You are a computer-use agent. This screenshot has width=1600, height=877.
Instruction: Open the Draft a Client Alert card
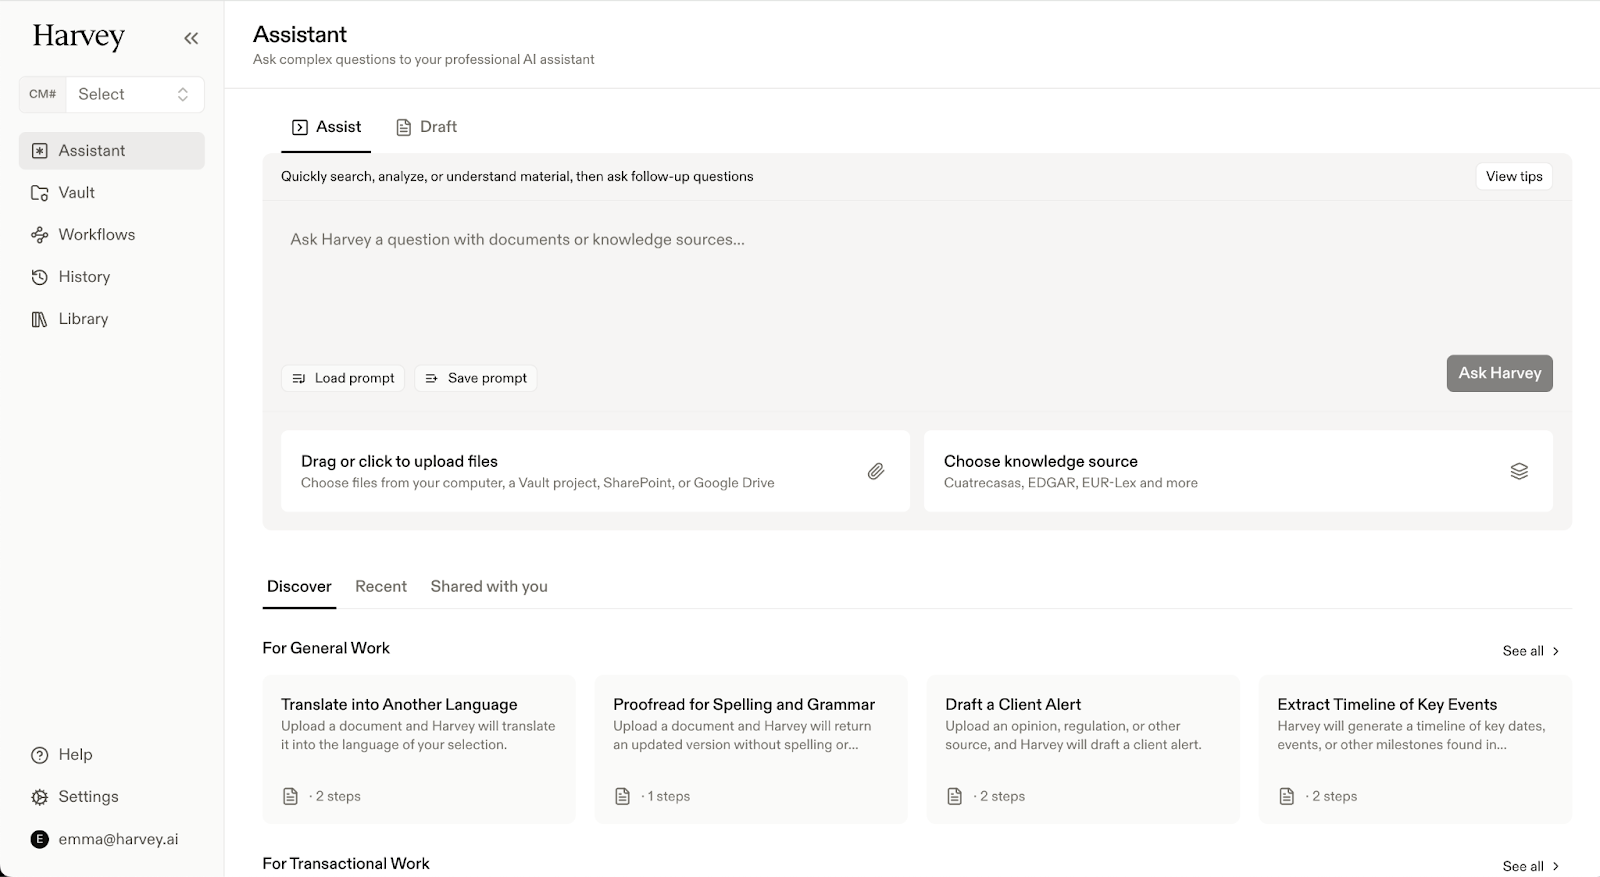(1083, 748)
